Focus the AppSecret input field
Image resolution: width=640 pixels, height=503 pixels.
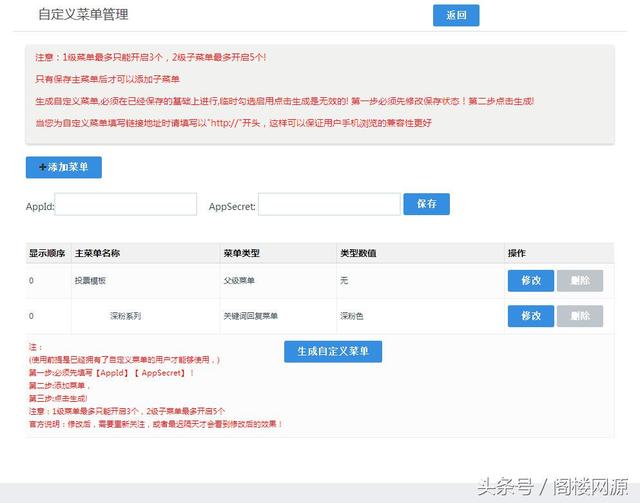[329, 204]
